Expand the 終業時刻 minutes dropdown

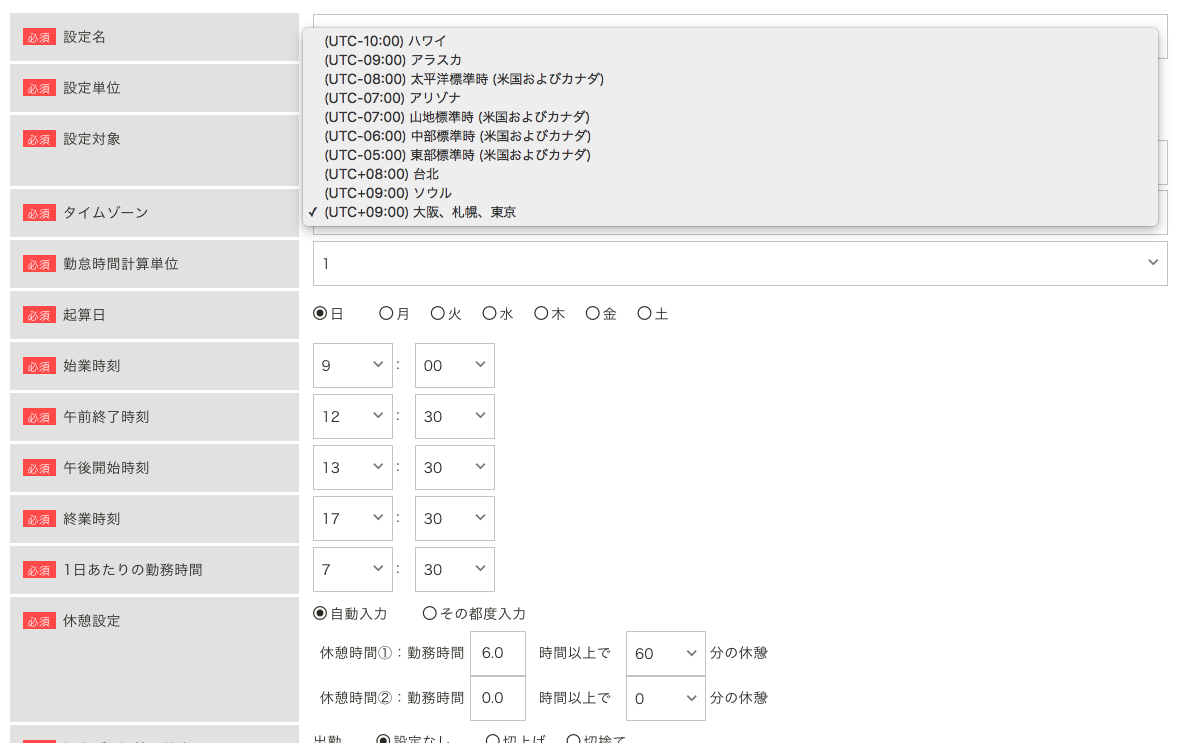[454, 519]
